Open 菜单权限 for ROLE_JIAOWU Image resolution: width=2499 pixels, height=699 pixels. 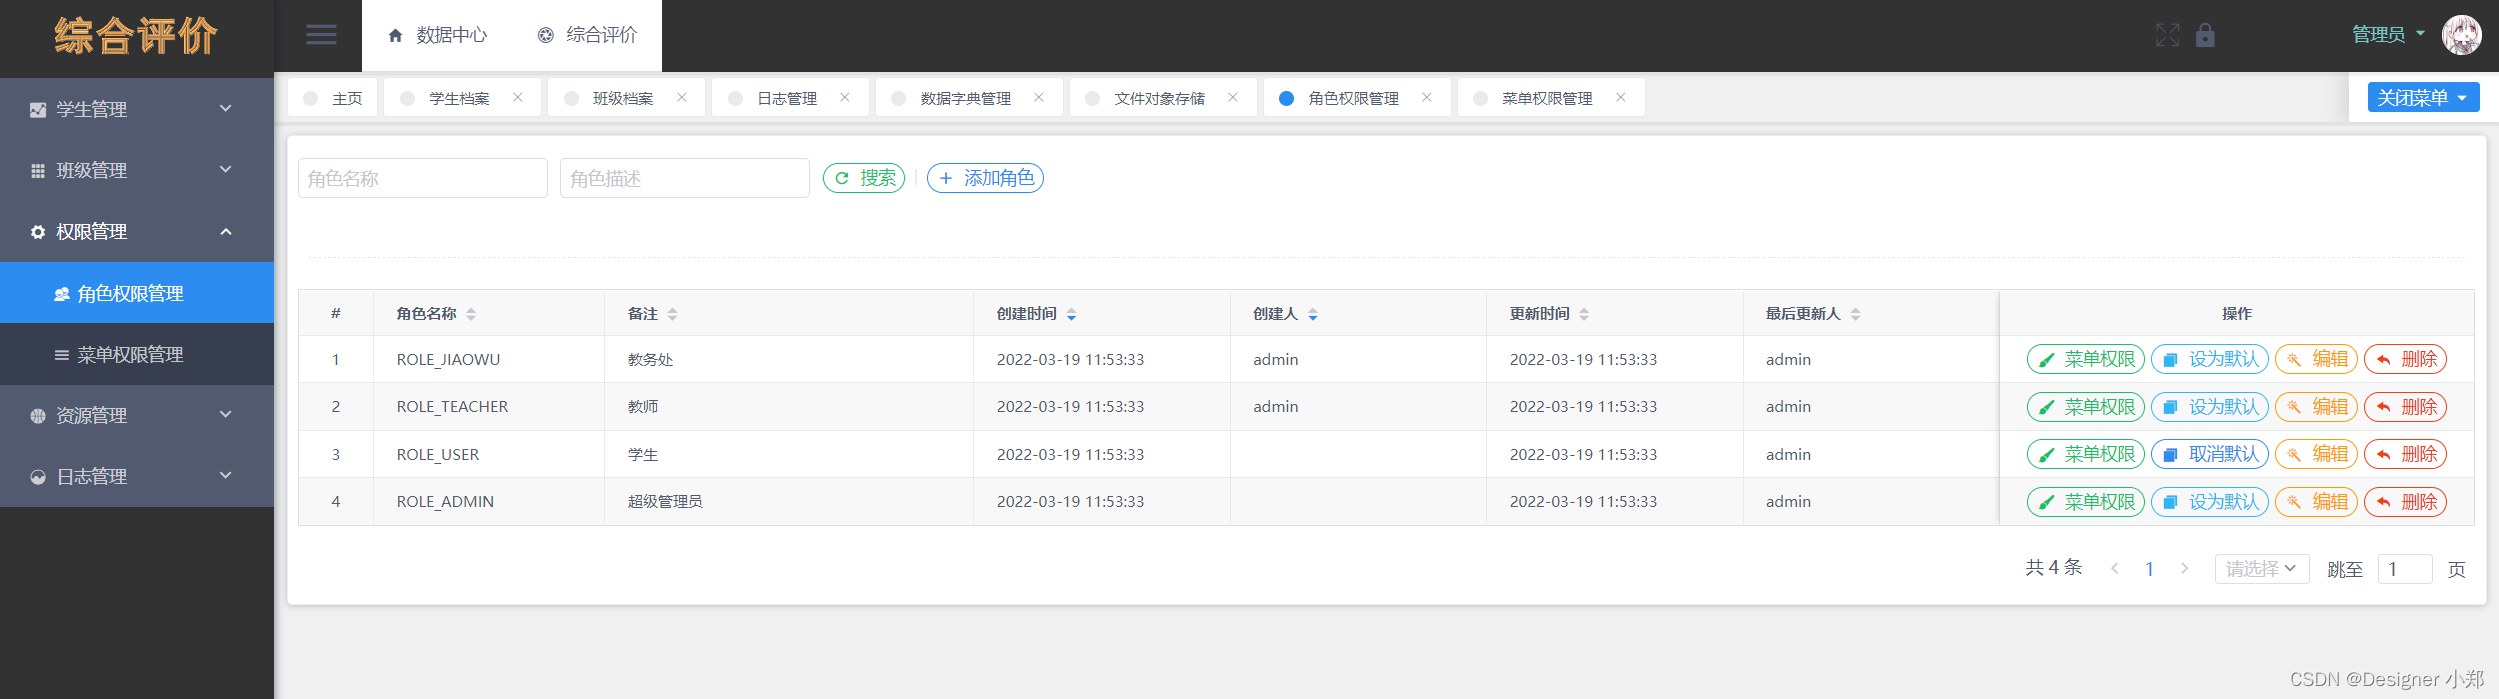(2086, 359)
